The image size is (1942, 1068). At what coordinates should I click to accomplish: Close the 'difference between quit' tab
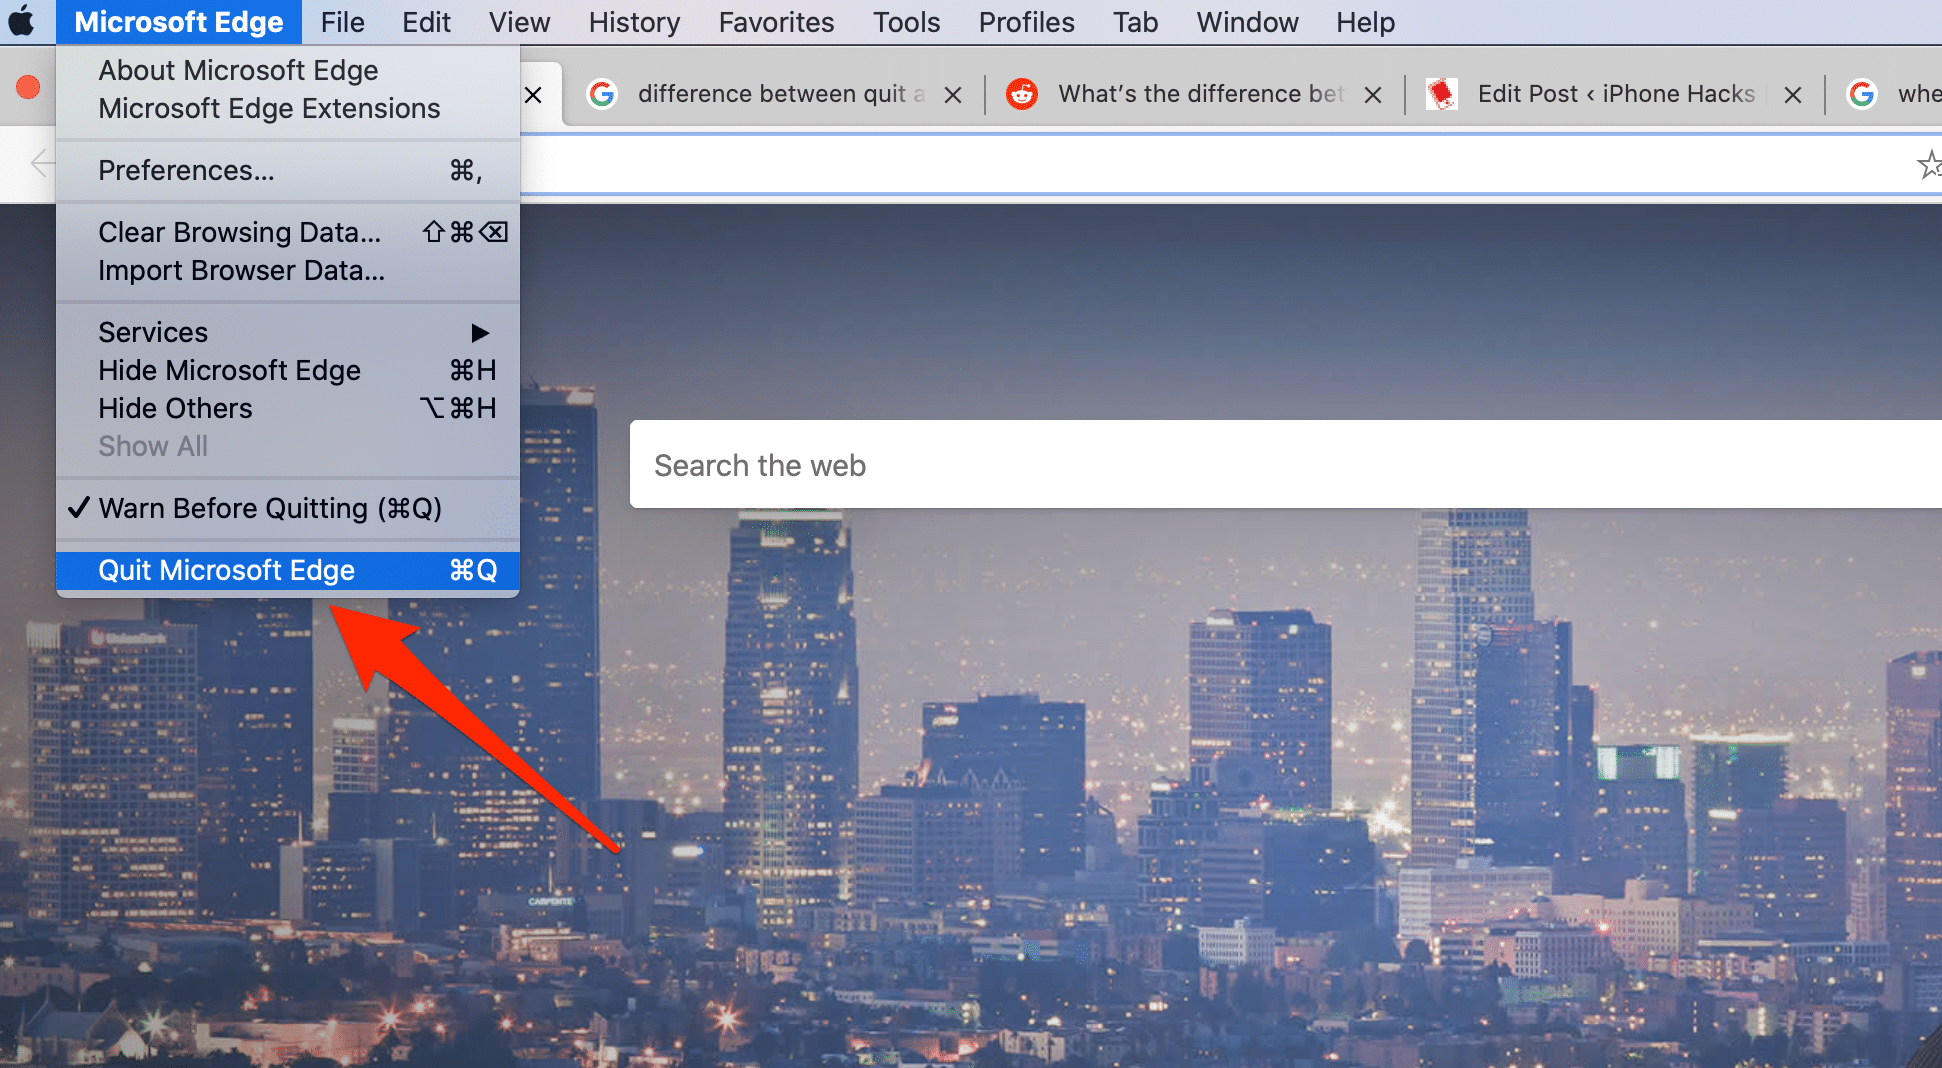pos(953,95)
